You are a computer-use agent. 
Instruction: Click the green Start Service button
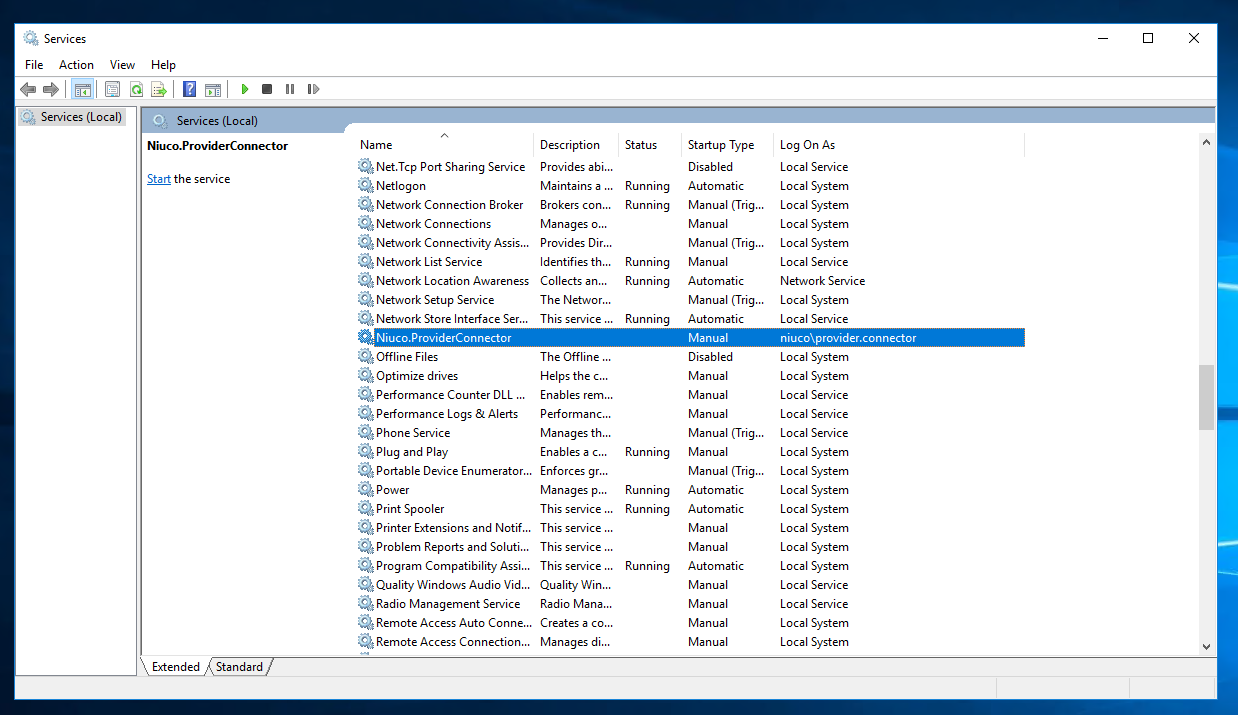click(x=244, y=89)
